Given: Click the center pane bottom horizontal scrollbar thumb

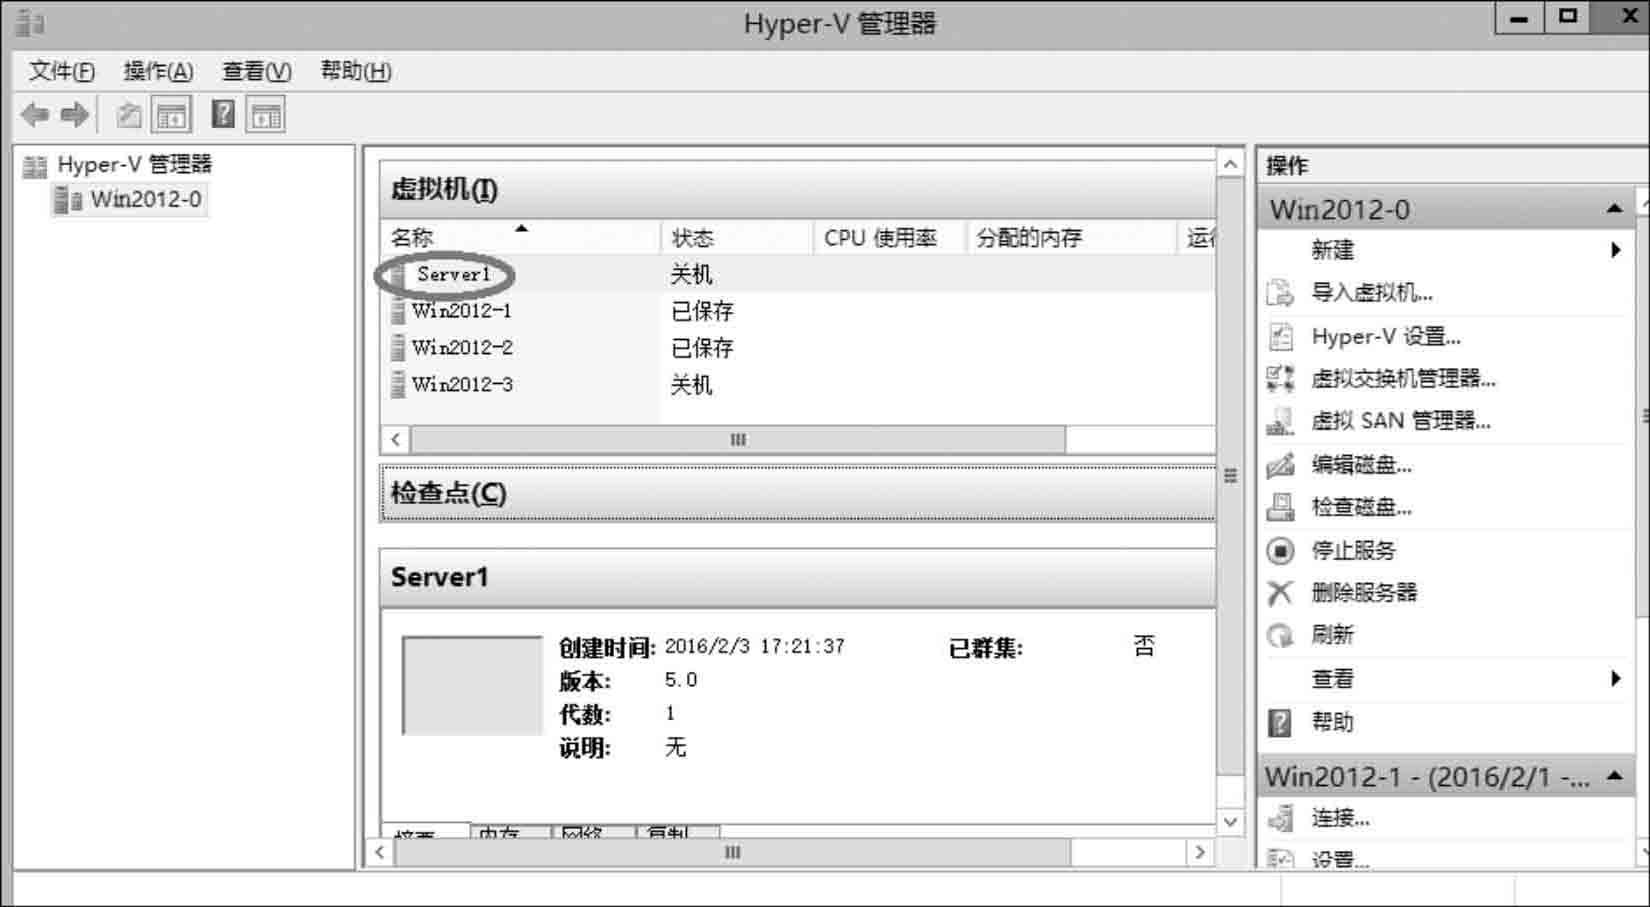Looking at the screenshot, I should 732,853.
